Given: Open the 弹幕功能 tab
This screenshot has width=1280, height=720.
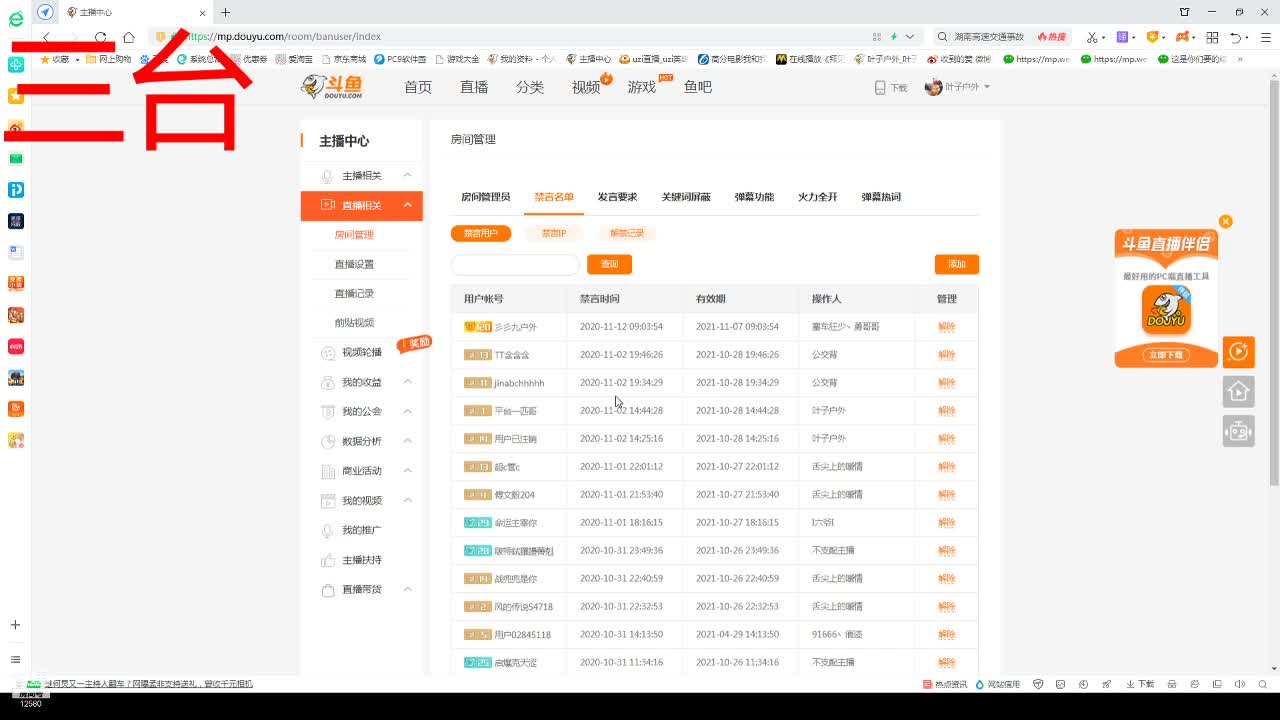Looking at the screenshot, I should tap(757, 196).
